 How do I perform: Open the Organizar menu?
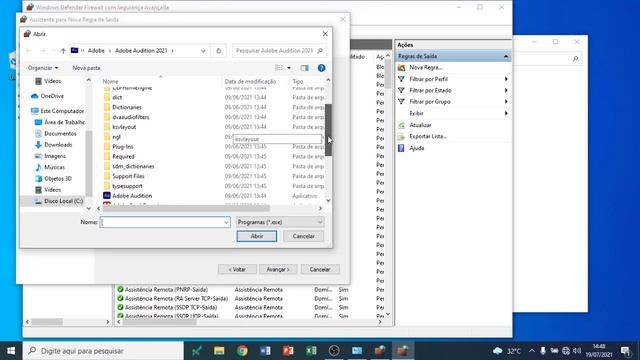point(43,68)
